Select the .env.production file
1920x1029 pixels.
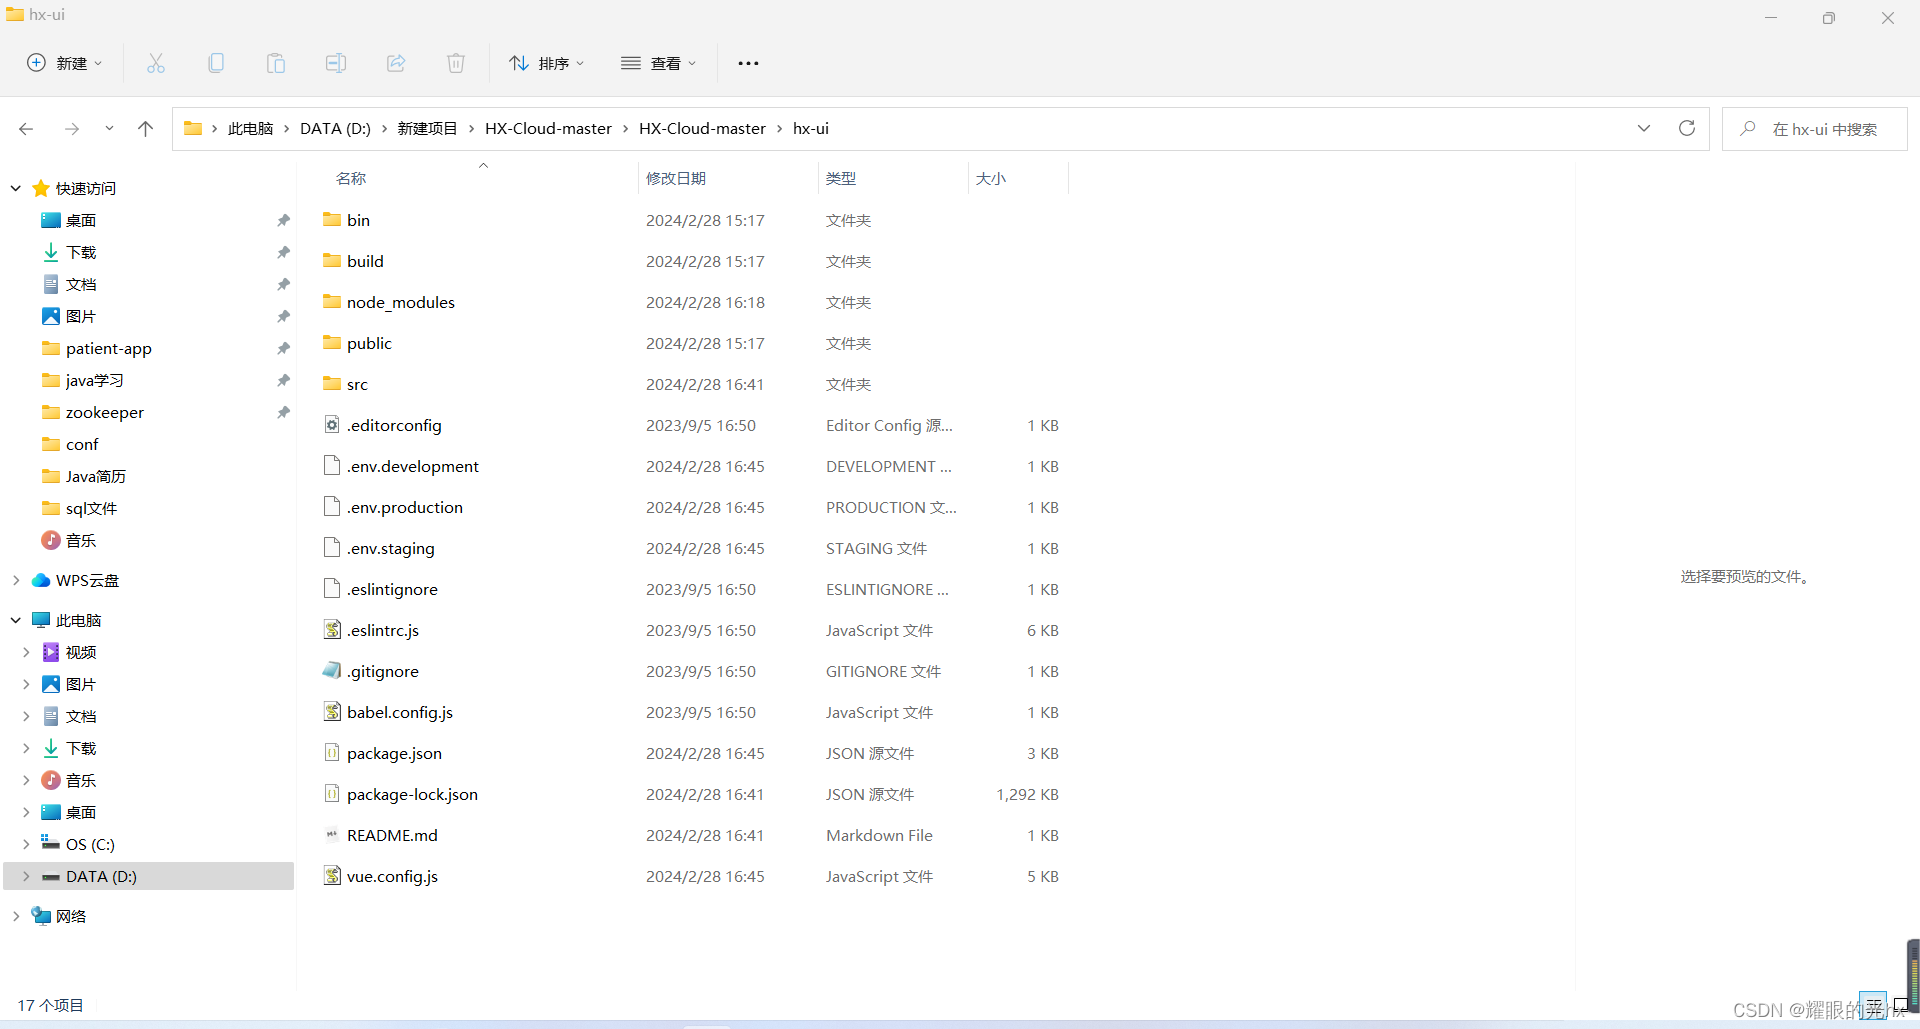[405, 507]
